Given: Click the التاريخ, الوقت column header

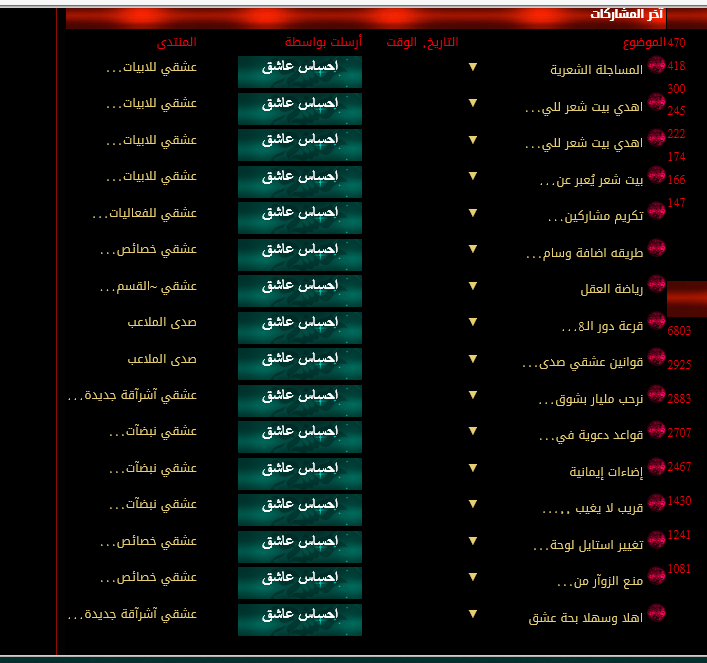Looking at the screenshot, I should pos(422,42).
